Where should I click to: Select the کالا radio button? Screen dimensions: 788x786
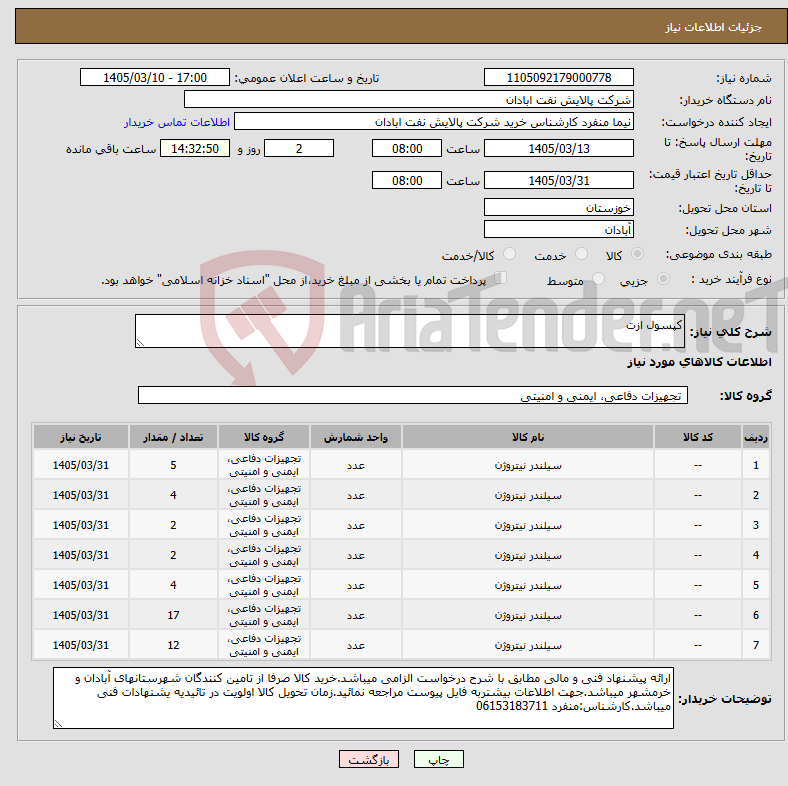tap(637, 254)
